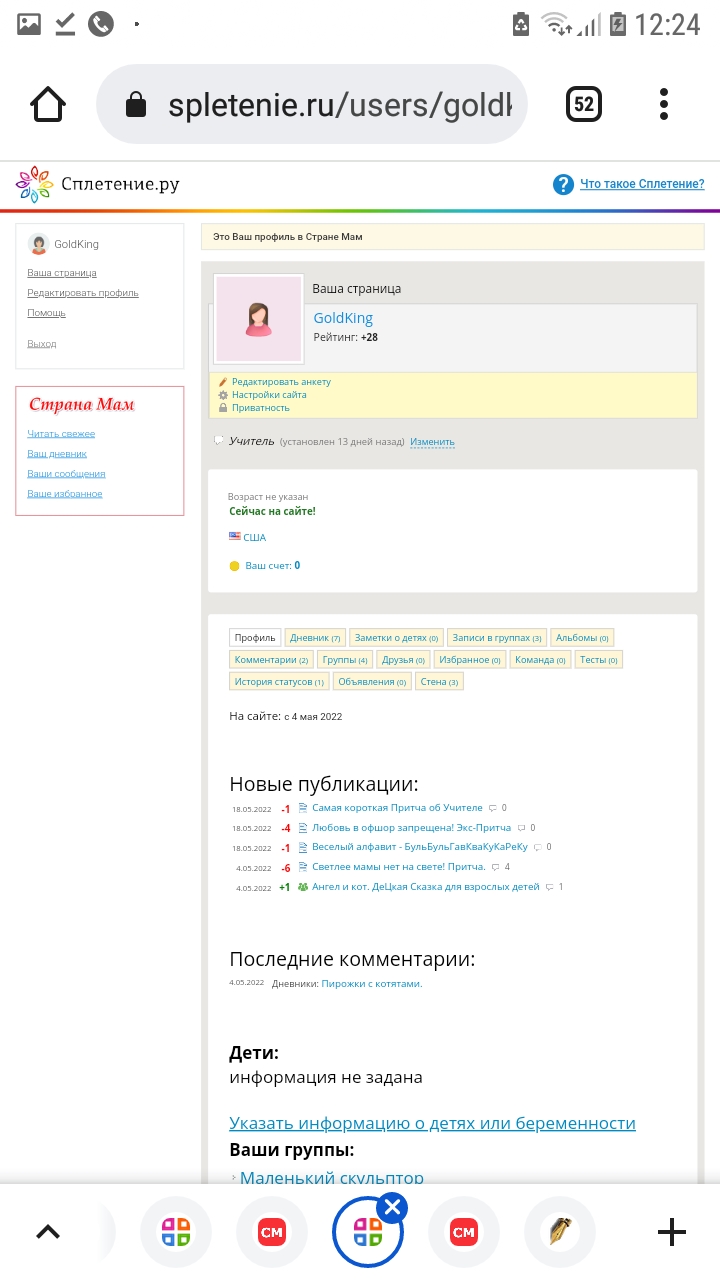720x1280 pixels.
Task: Open the browser three-dot menu
Action: pyautogui.click(x=664, y=104)
